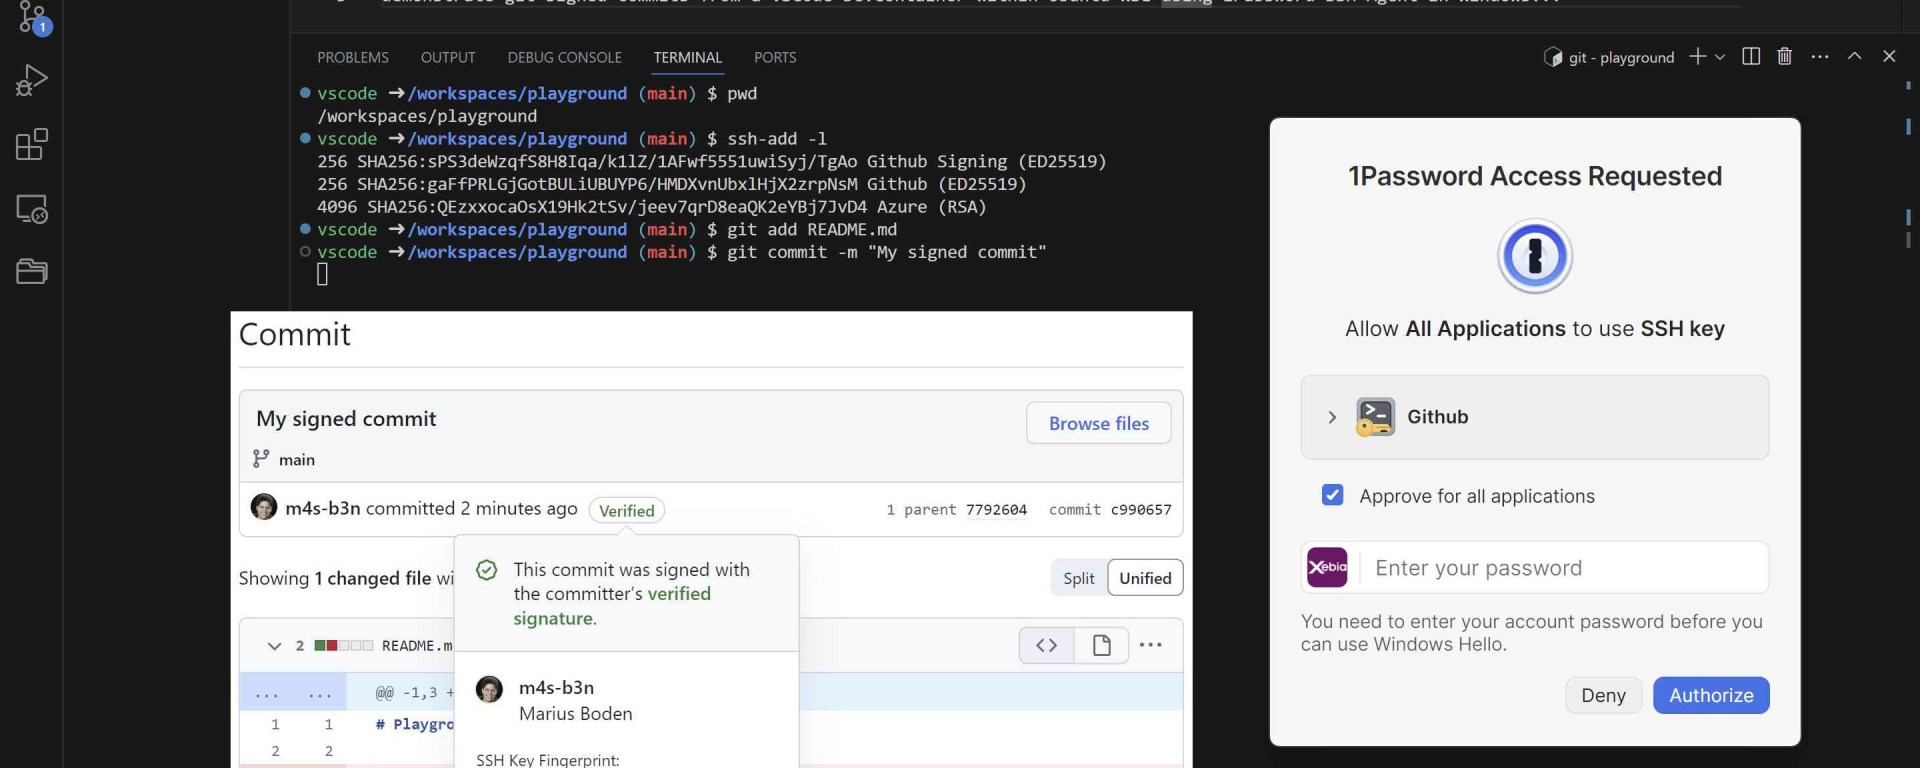Click Browse files button
Image resolution: width=1920 pixels, height=768 pixels.
(1098, 424)
